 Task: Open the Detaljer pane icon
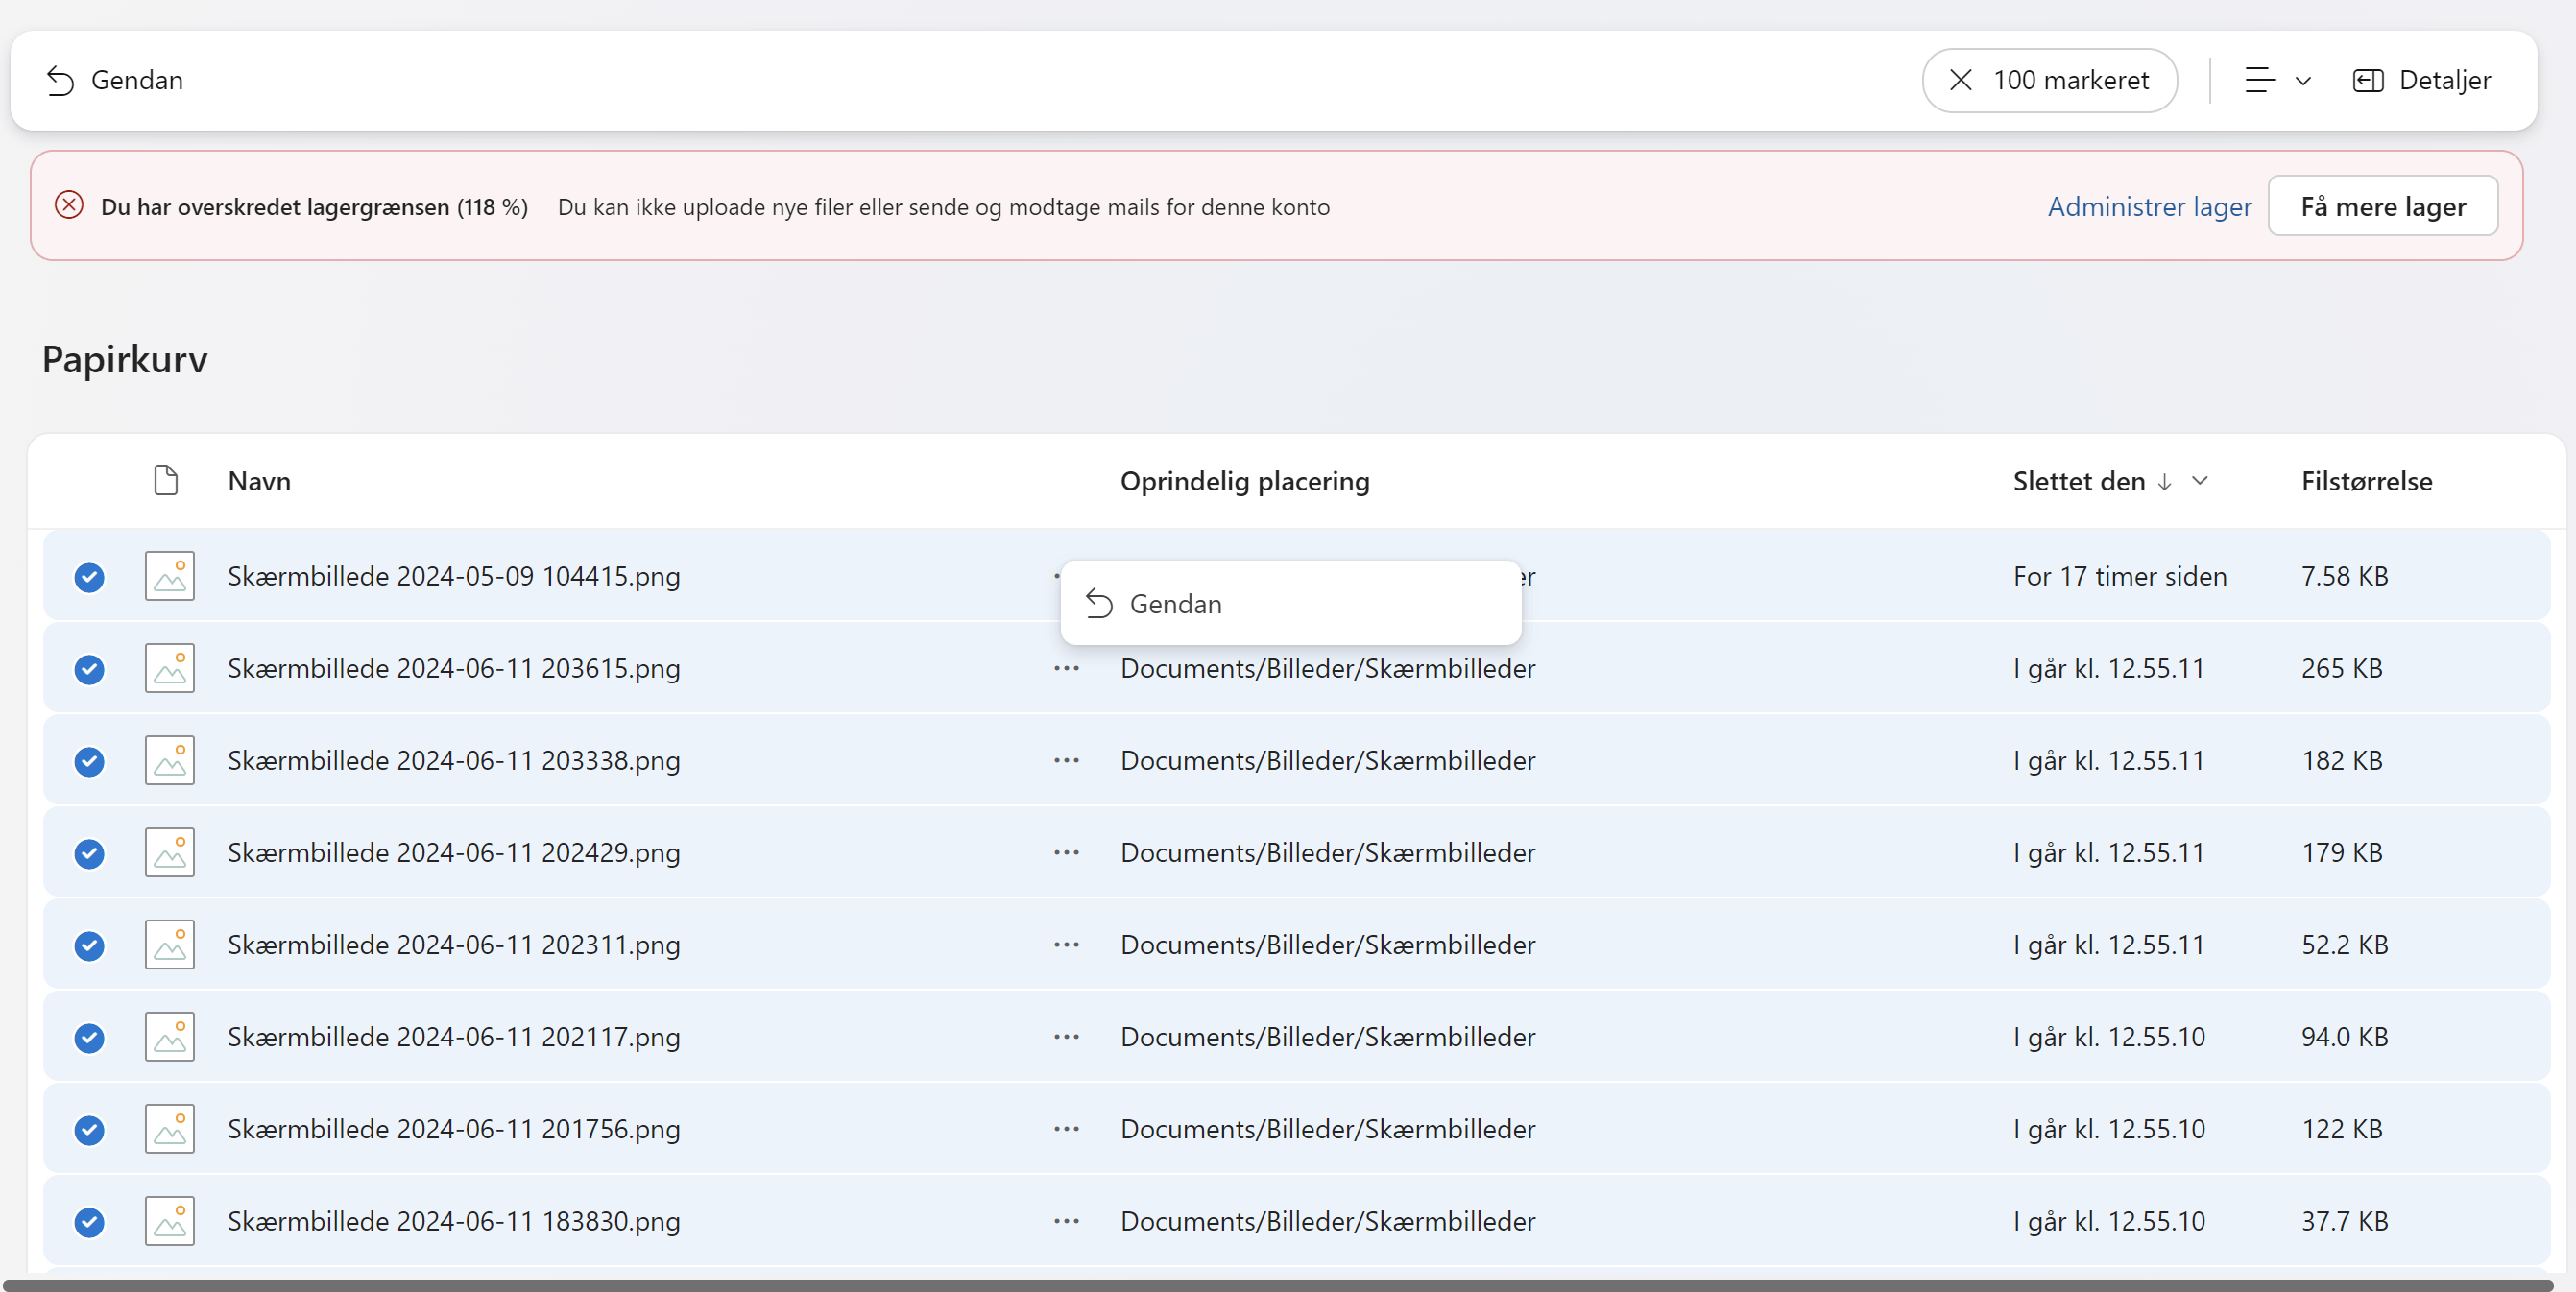click(x=2368, y=80)
